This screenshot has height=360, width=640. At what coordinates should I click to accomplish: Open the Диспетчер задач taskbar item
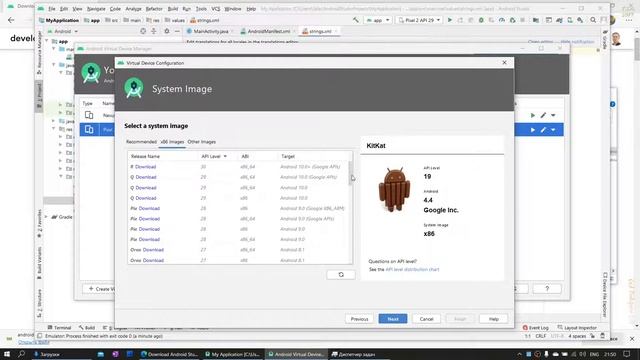coord(353,354)
